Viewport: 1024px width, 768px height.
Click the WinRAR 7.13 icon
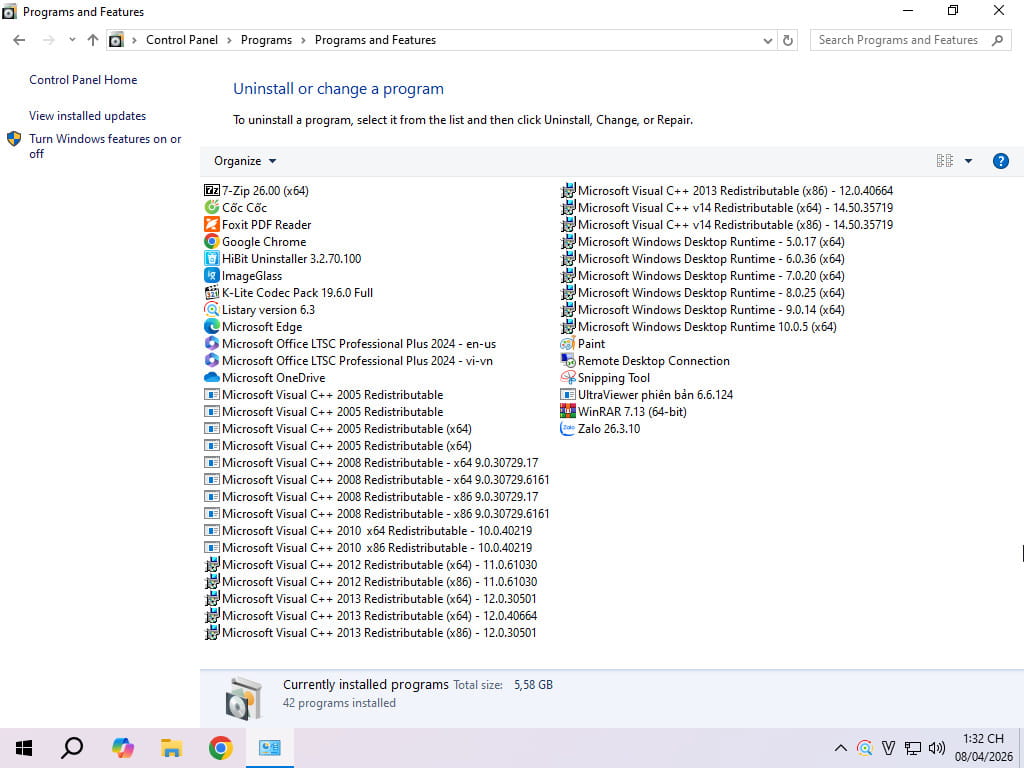pos(568,411)
